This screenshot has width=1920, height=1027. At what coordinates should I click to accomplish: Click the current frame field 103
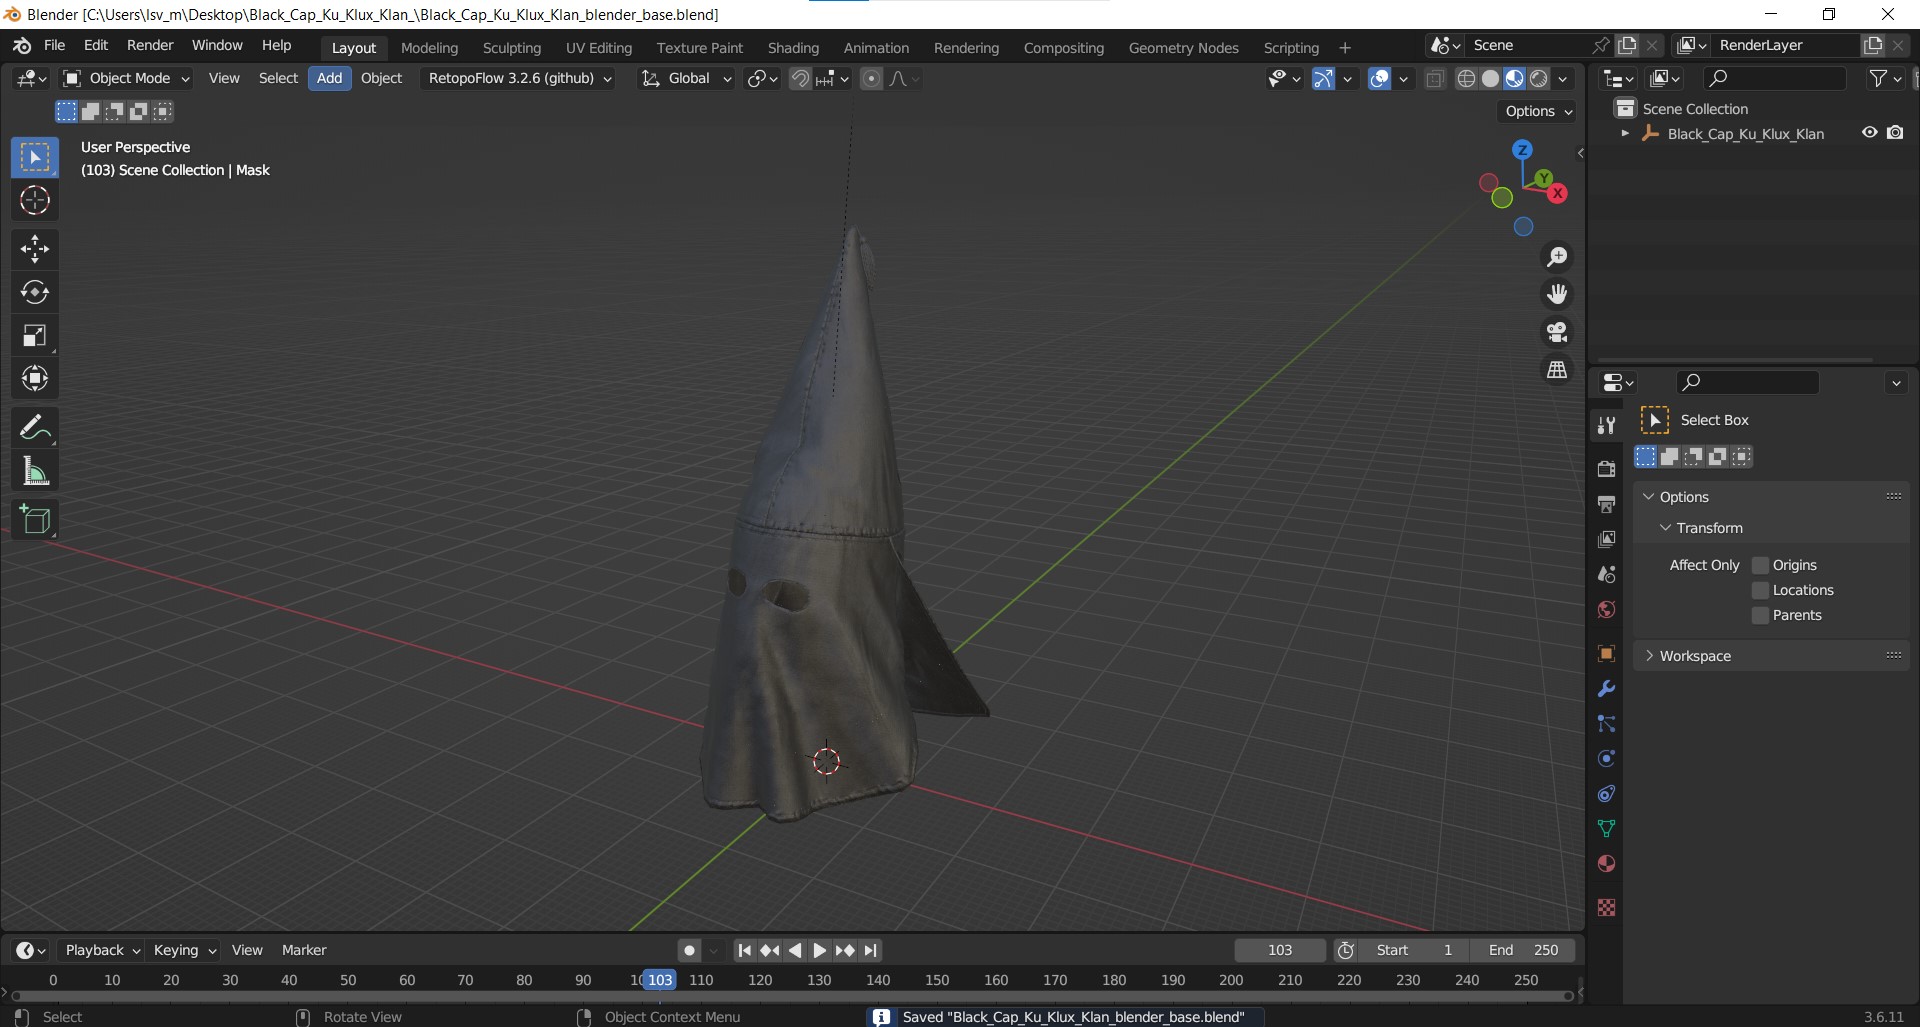1280,950
